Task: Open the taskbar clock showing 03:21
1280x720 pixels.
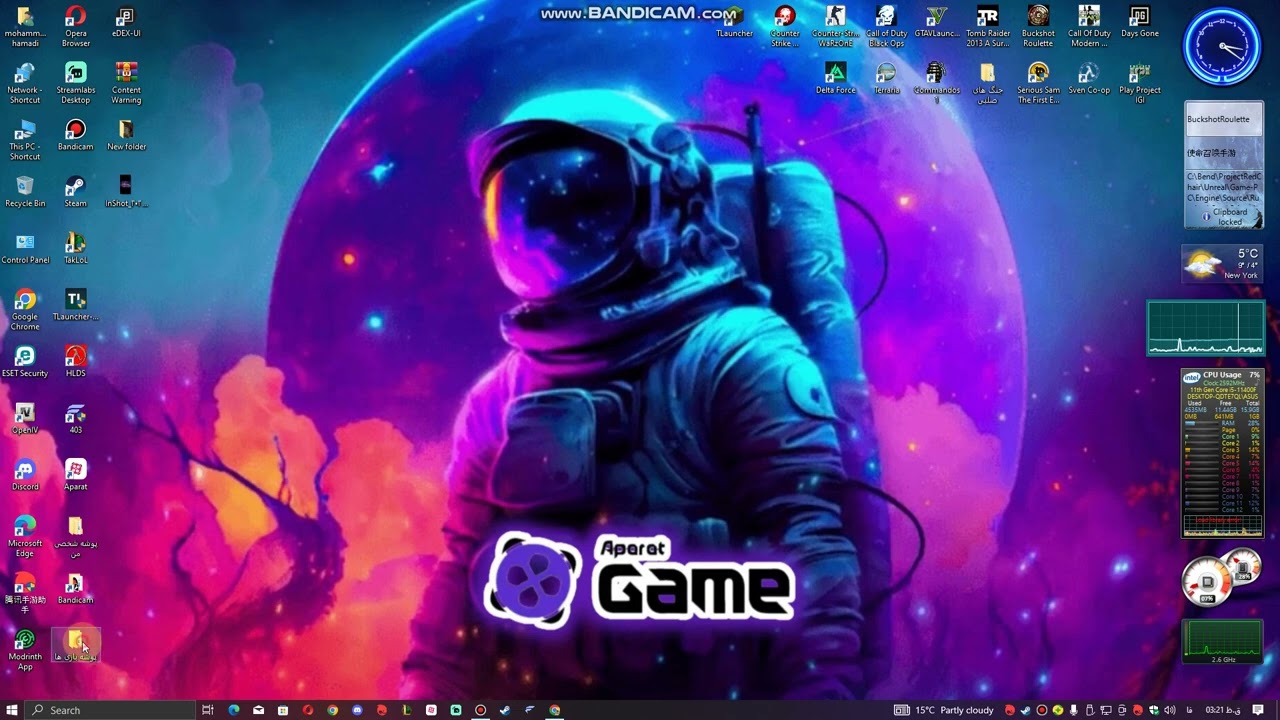Action: (x=1223, y=710)
